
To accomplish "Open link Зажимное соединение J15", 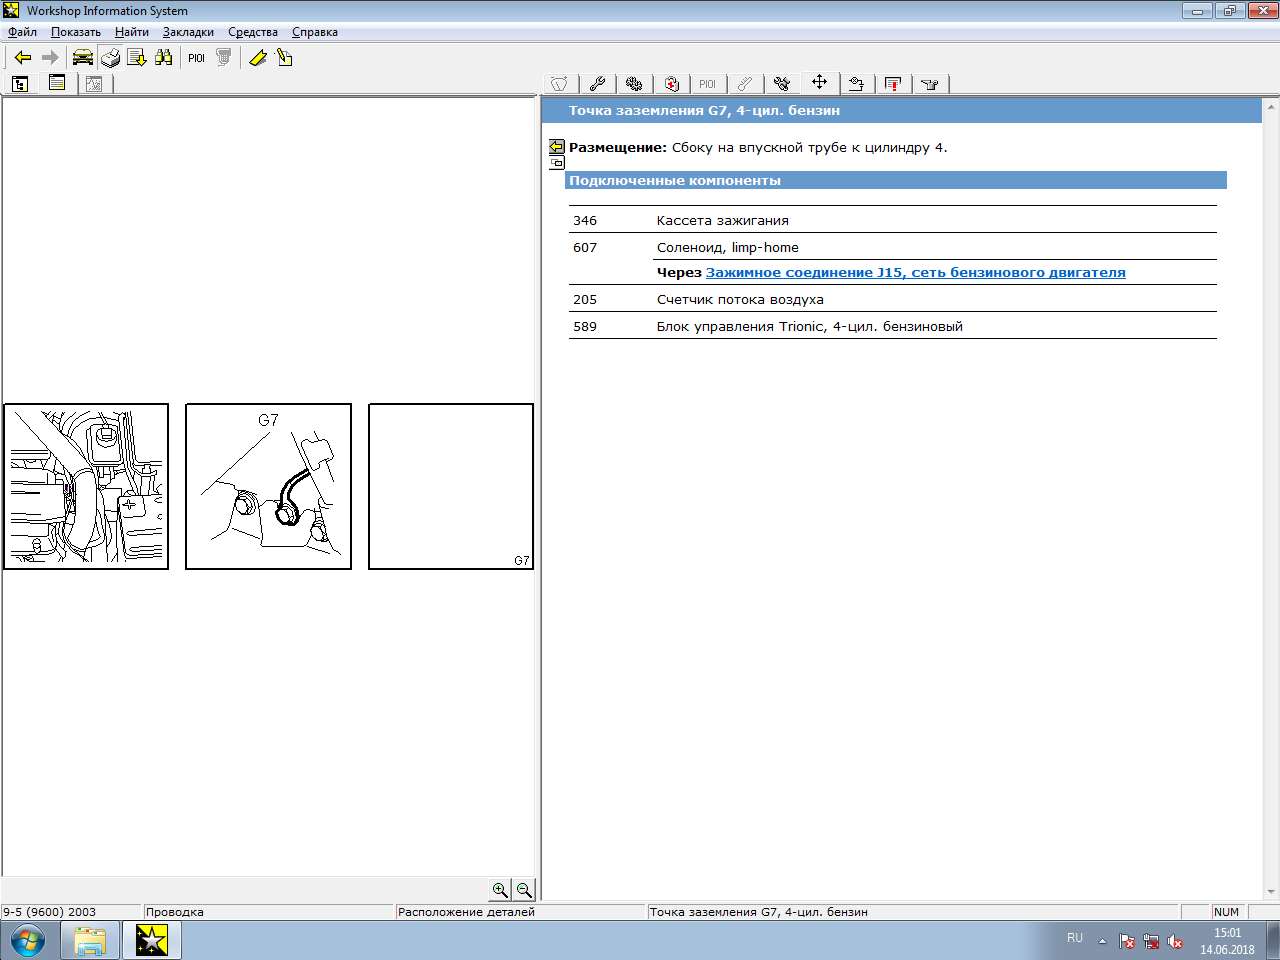I will pos(915,272).
